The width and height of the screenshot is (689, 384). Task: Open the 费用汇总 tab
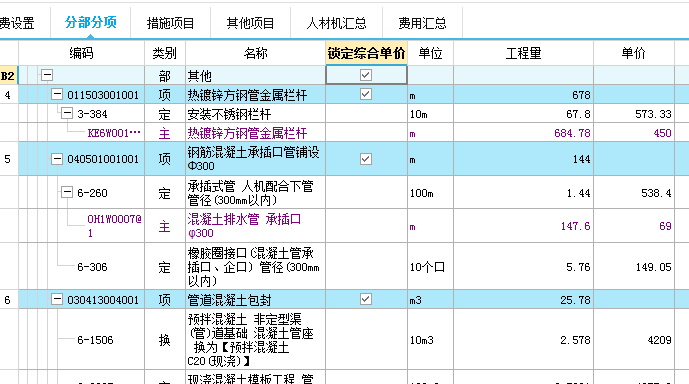422,23
